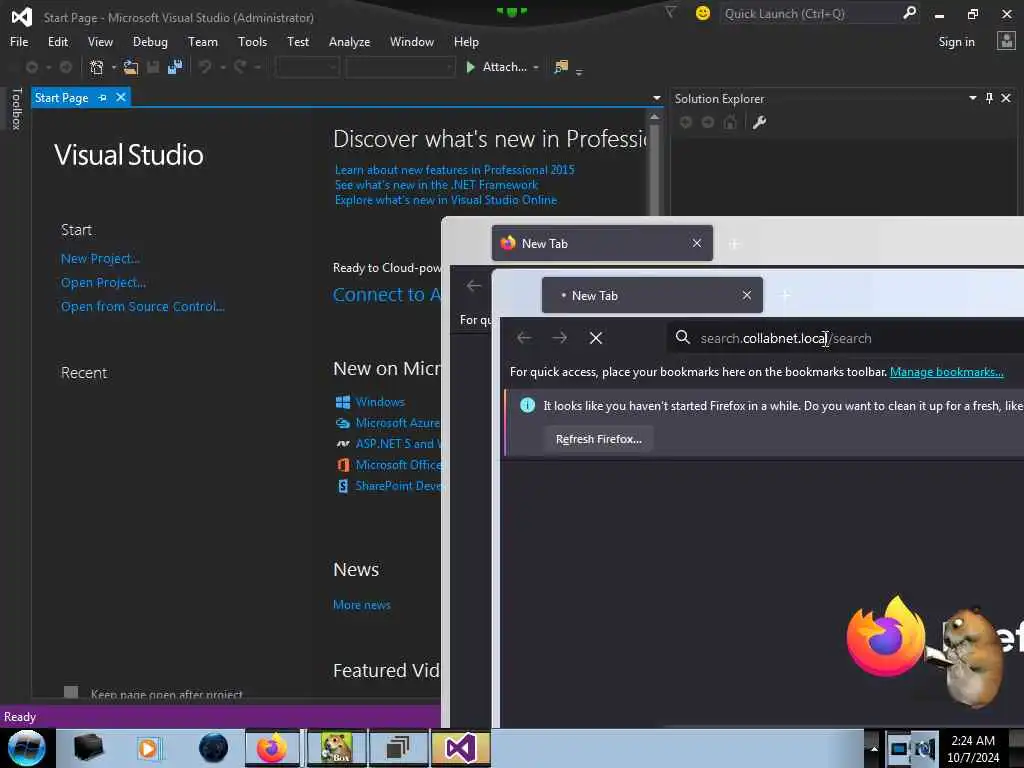Screen dimensions: 1024x768
Task: Click pin icon on Start Page tab
Action: (x=103, y=97)
